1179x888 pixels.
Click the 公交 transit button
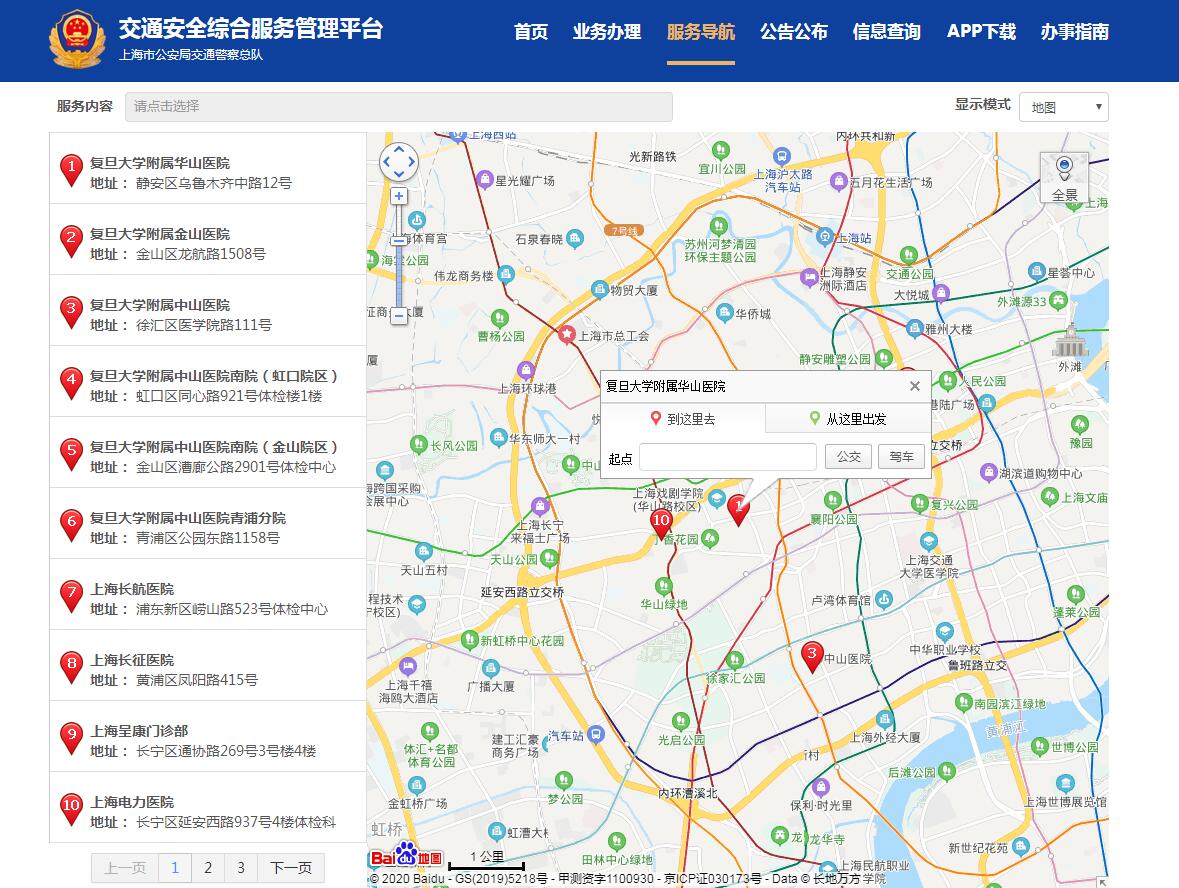(x=848, y=456)
